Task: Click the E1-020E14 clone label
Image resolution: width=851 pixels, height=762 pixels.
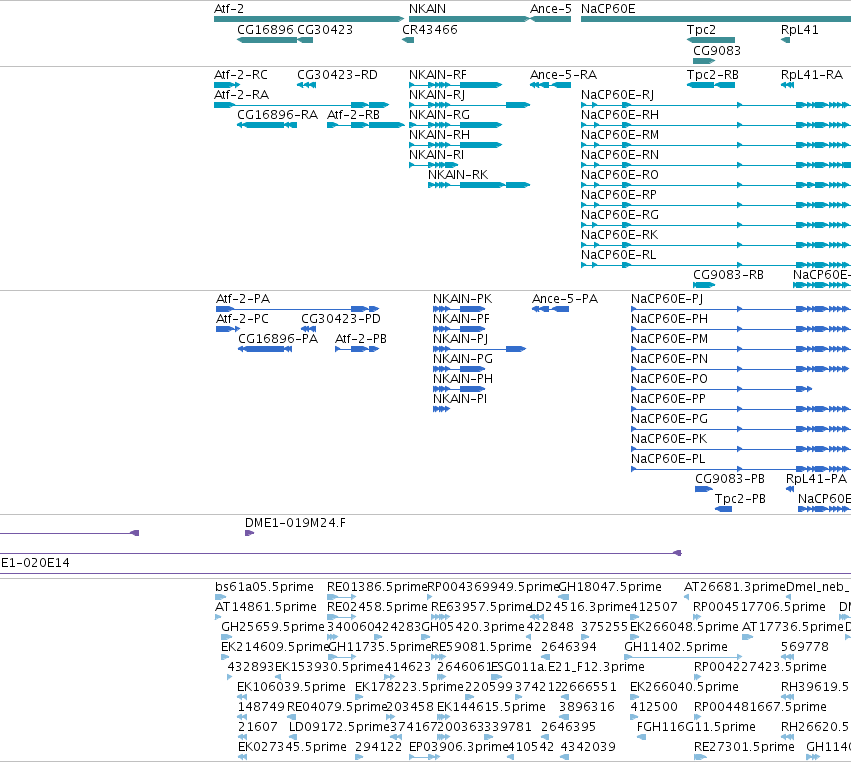Action: (35, 563)
